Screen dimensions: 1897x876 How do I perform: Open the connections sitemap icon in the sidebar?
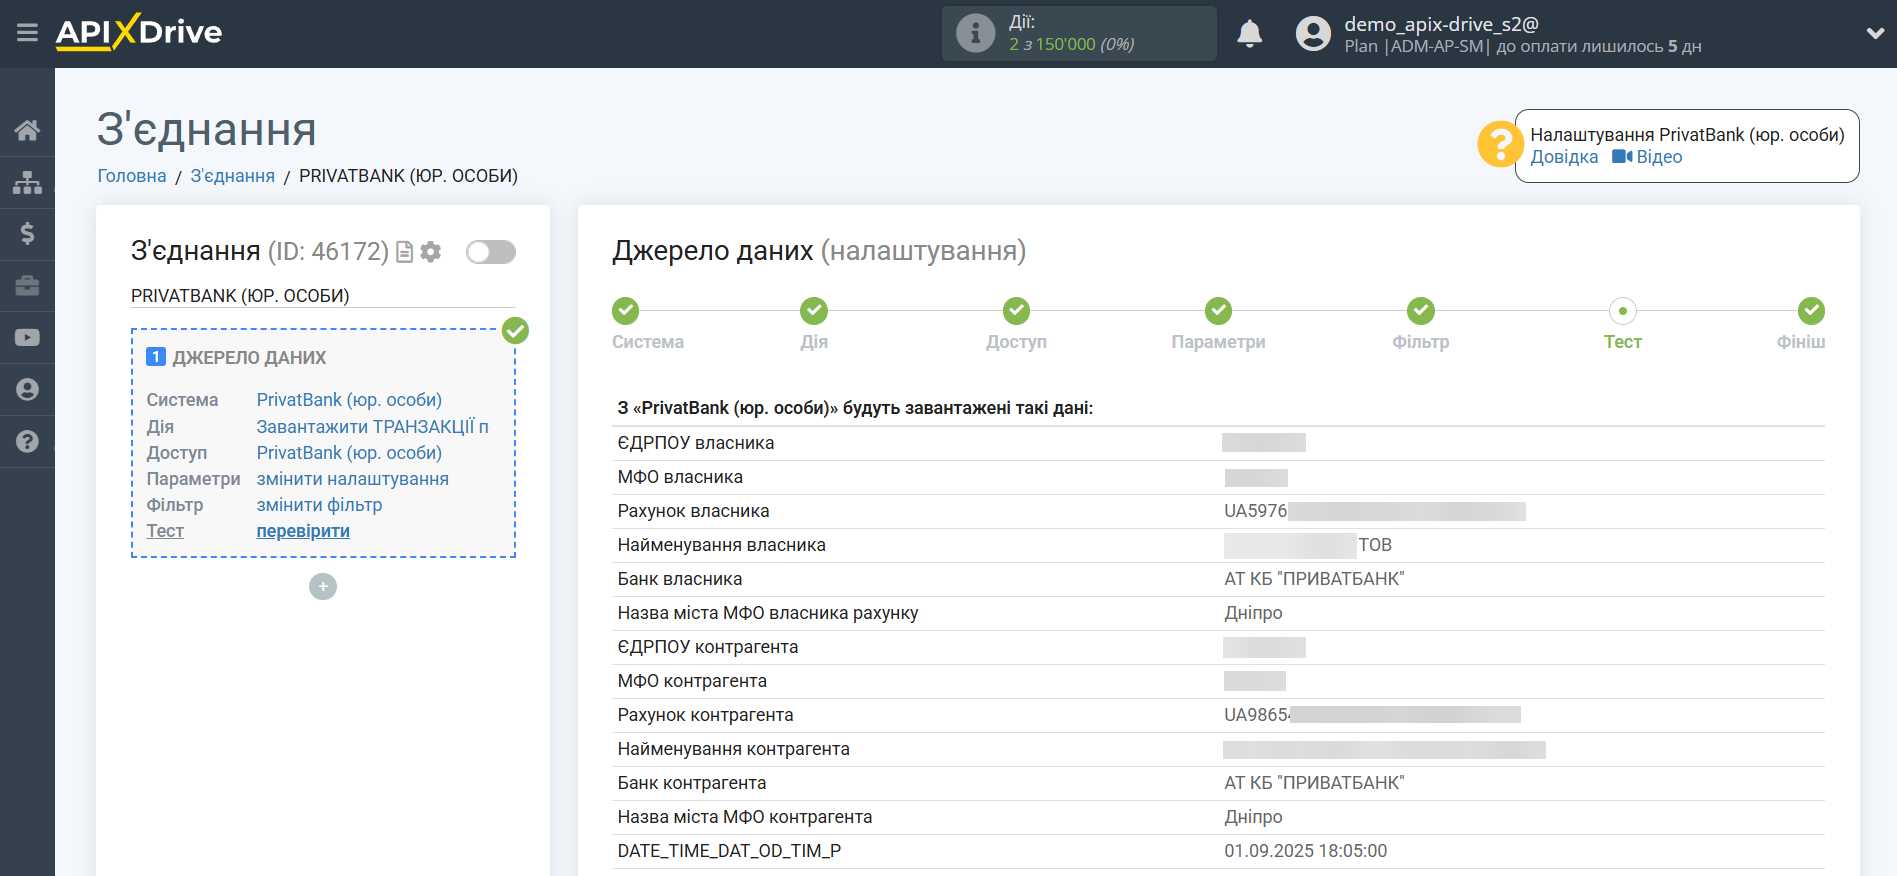click(x=27, y=182)
